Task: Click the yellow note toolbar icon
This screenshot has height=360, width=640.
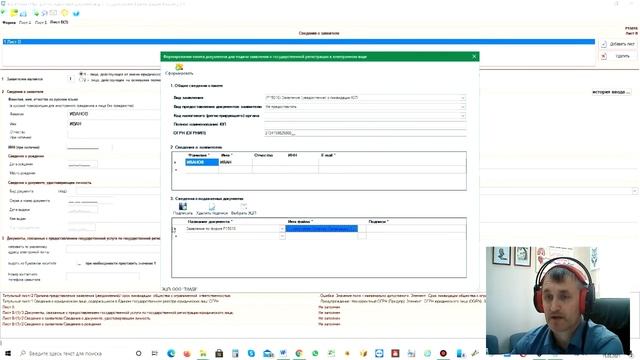Action: click(x=14, y=13)
